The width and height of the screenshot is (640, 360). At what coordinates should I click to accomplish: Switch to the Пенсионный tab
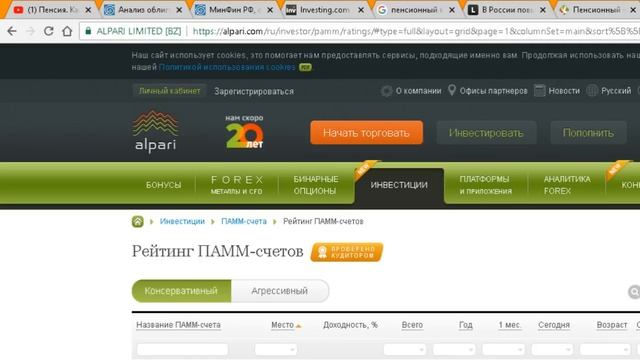click(596, 10)
